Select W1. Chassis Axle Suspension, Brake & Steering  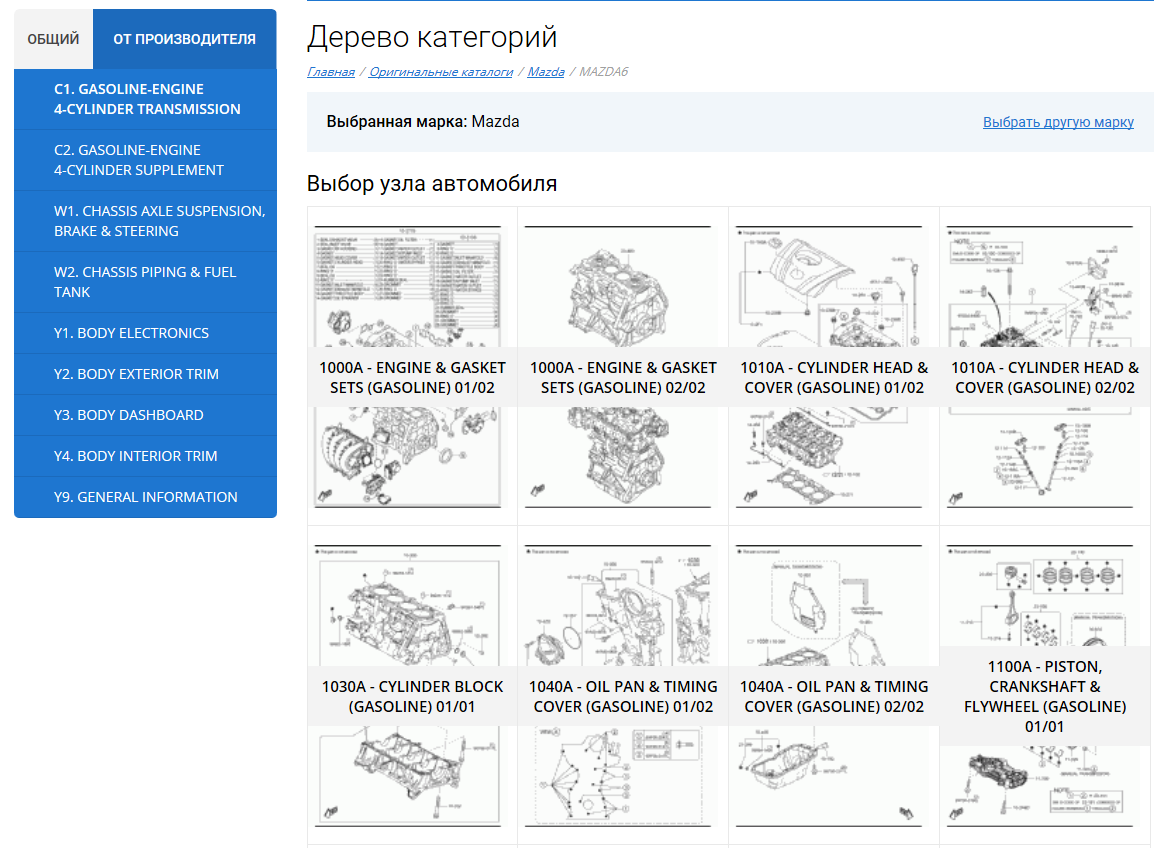(146, 221)
